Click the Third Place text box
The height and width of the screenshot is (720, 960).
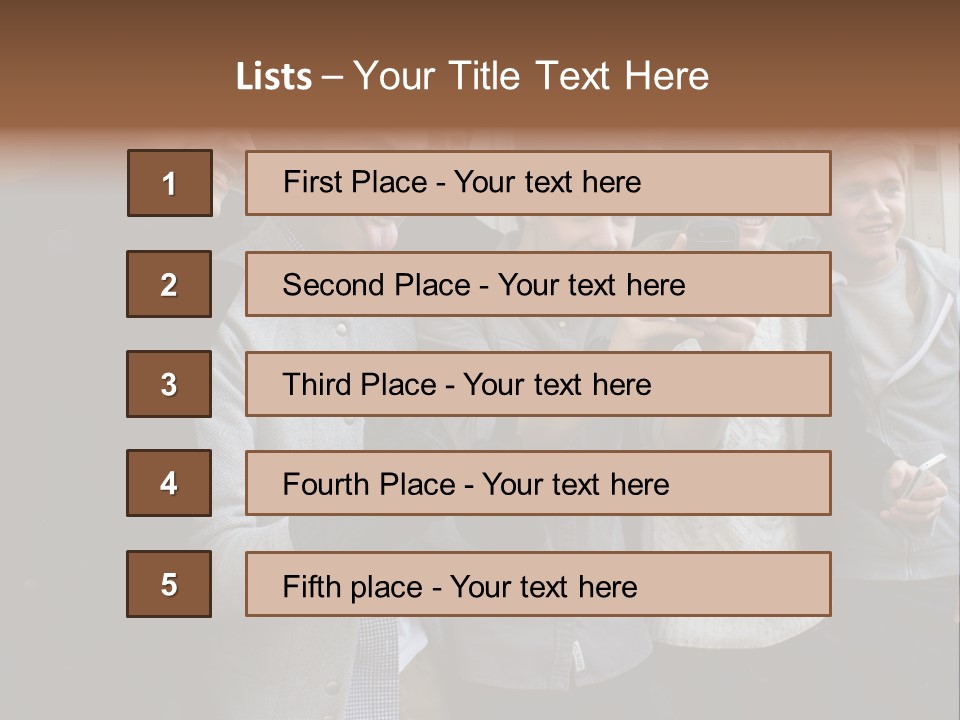point(538,384)
